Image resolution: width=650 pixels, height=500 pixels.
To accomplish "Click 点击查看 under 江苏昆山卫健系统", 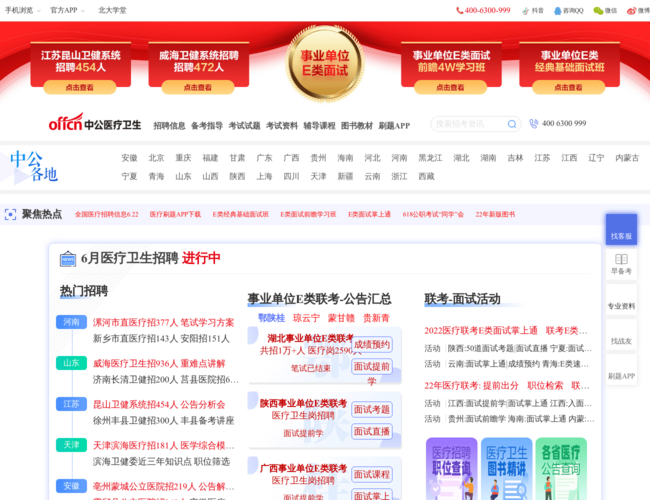I will 80,87.
